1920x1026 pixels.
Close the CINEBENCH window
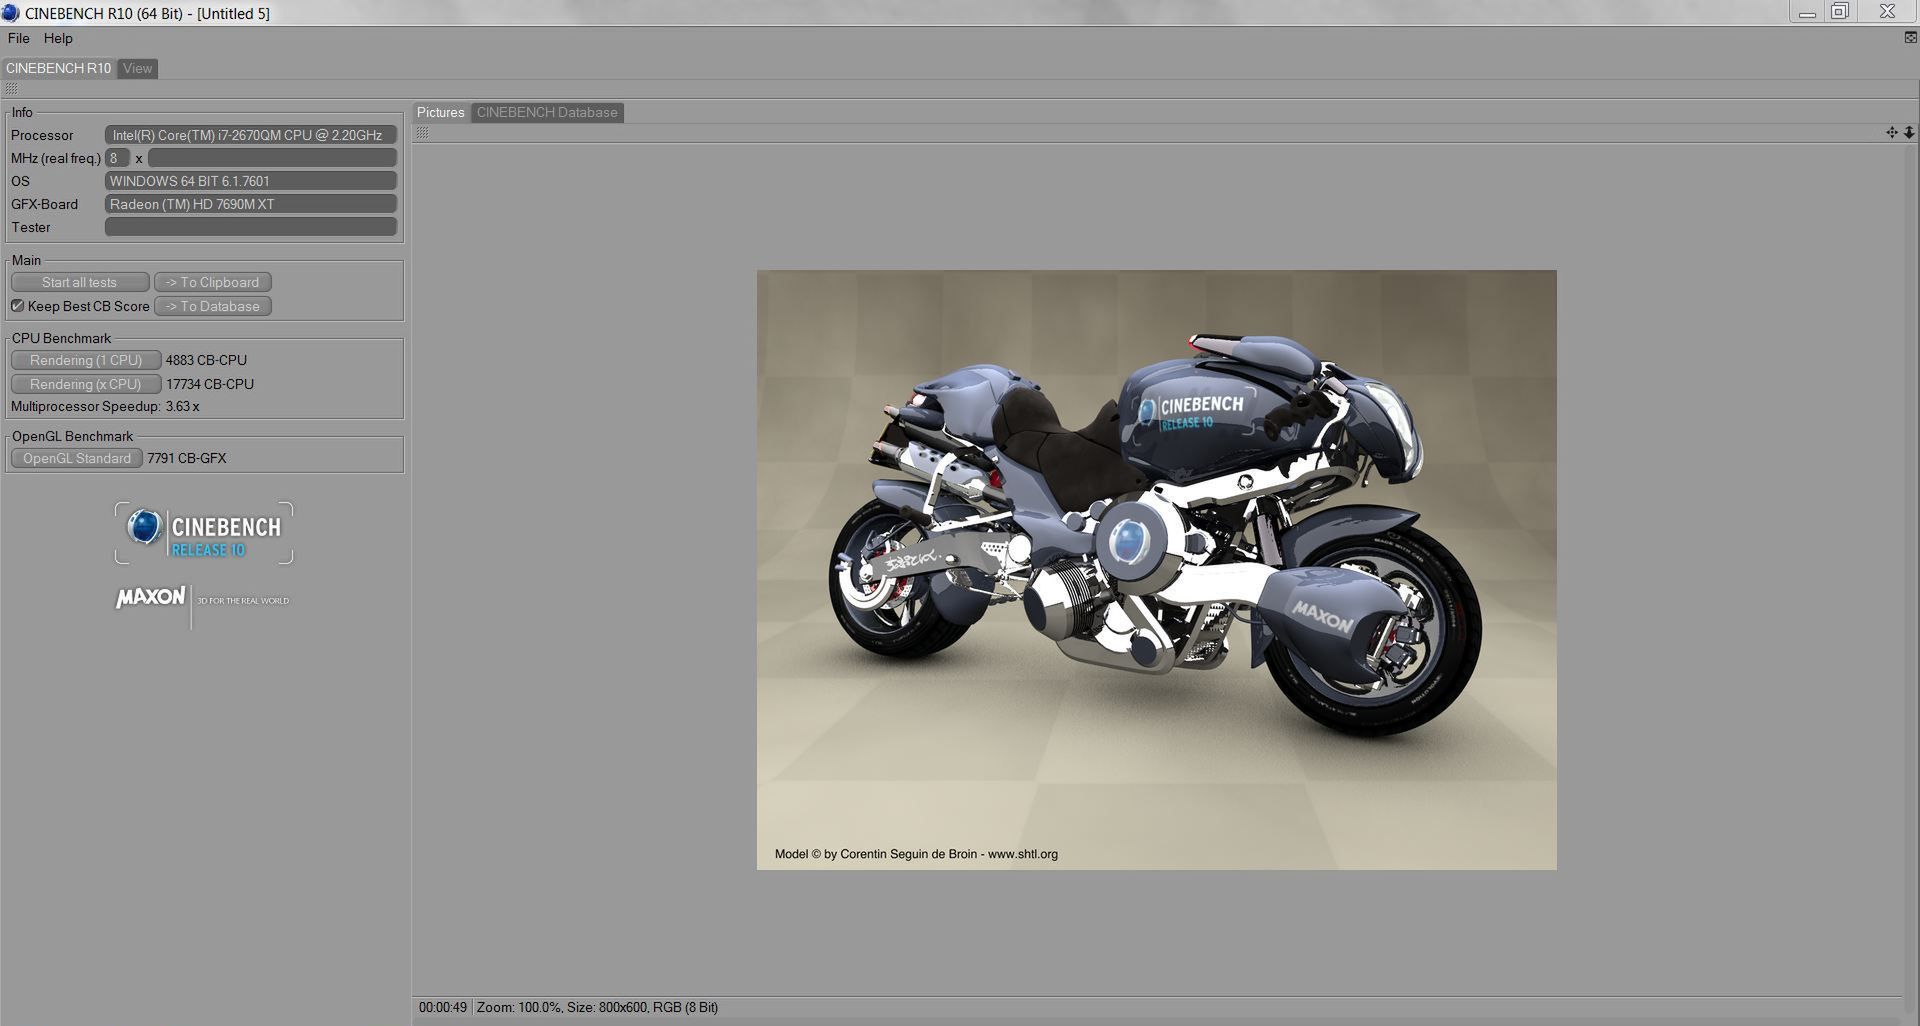pos(1887,12)
